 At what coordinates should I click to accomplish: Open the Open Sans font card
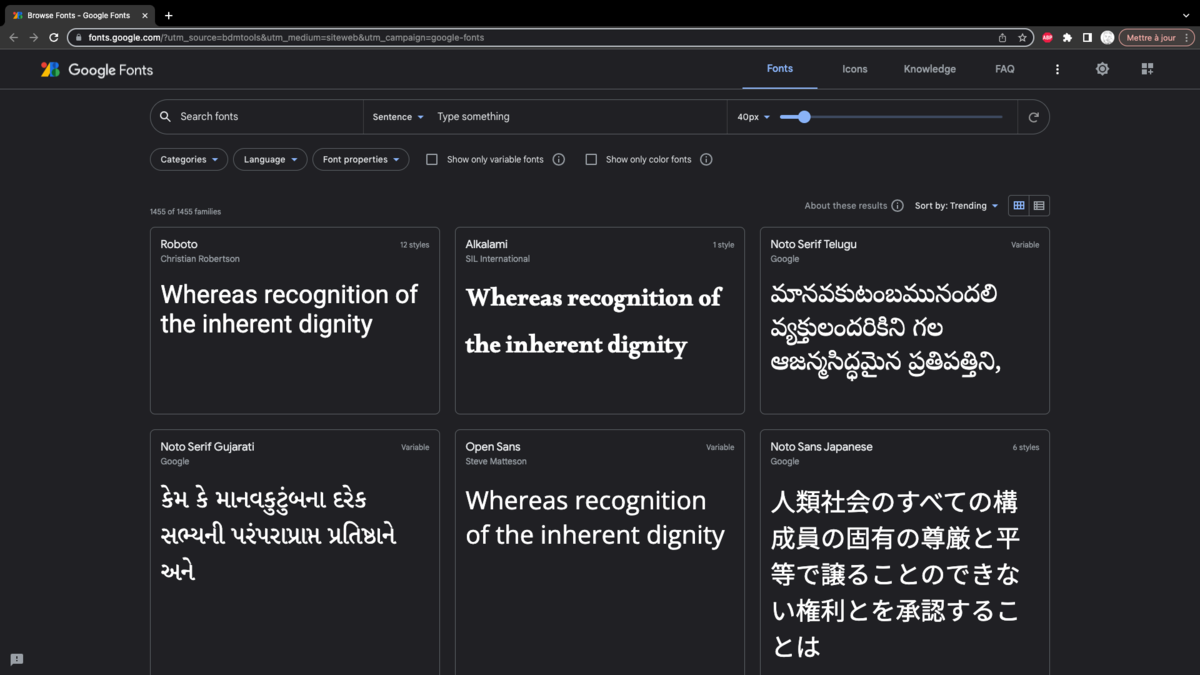[600, 552]
